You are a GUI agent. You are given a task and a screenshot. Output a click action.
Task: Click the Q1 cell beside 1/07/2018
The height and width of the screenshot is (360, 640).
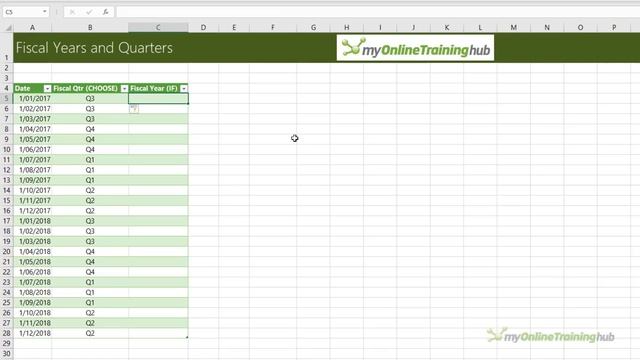(x=90, y=282)
